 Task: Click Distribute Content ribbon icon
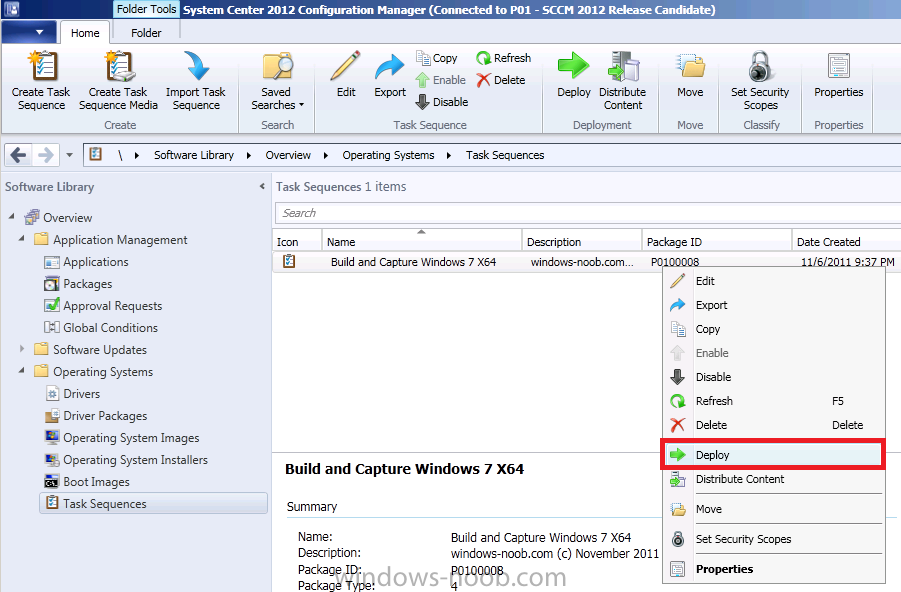click(623, 80)
